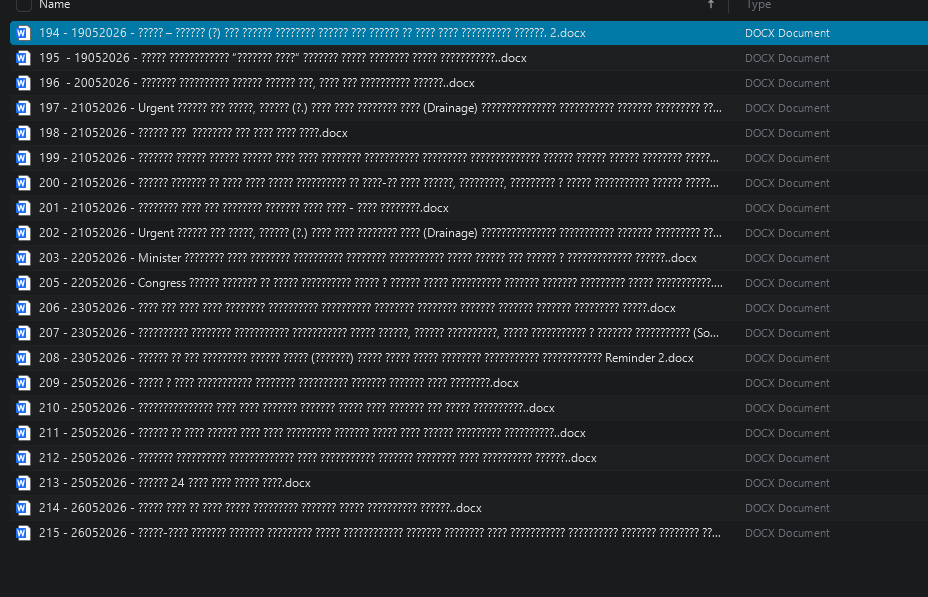The height and width of the screenshot is (597, 928).
Task: Click the sort direction arrow in Name column
Action: point(711,5)
